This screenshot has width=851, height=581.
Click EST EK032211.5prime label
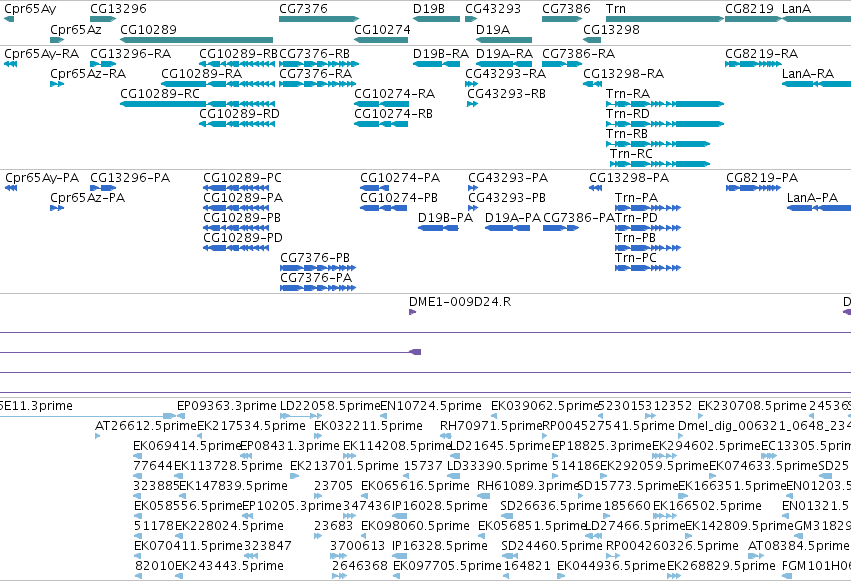(369, 426)
